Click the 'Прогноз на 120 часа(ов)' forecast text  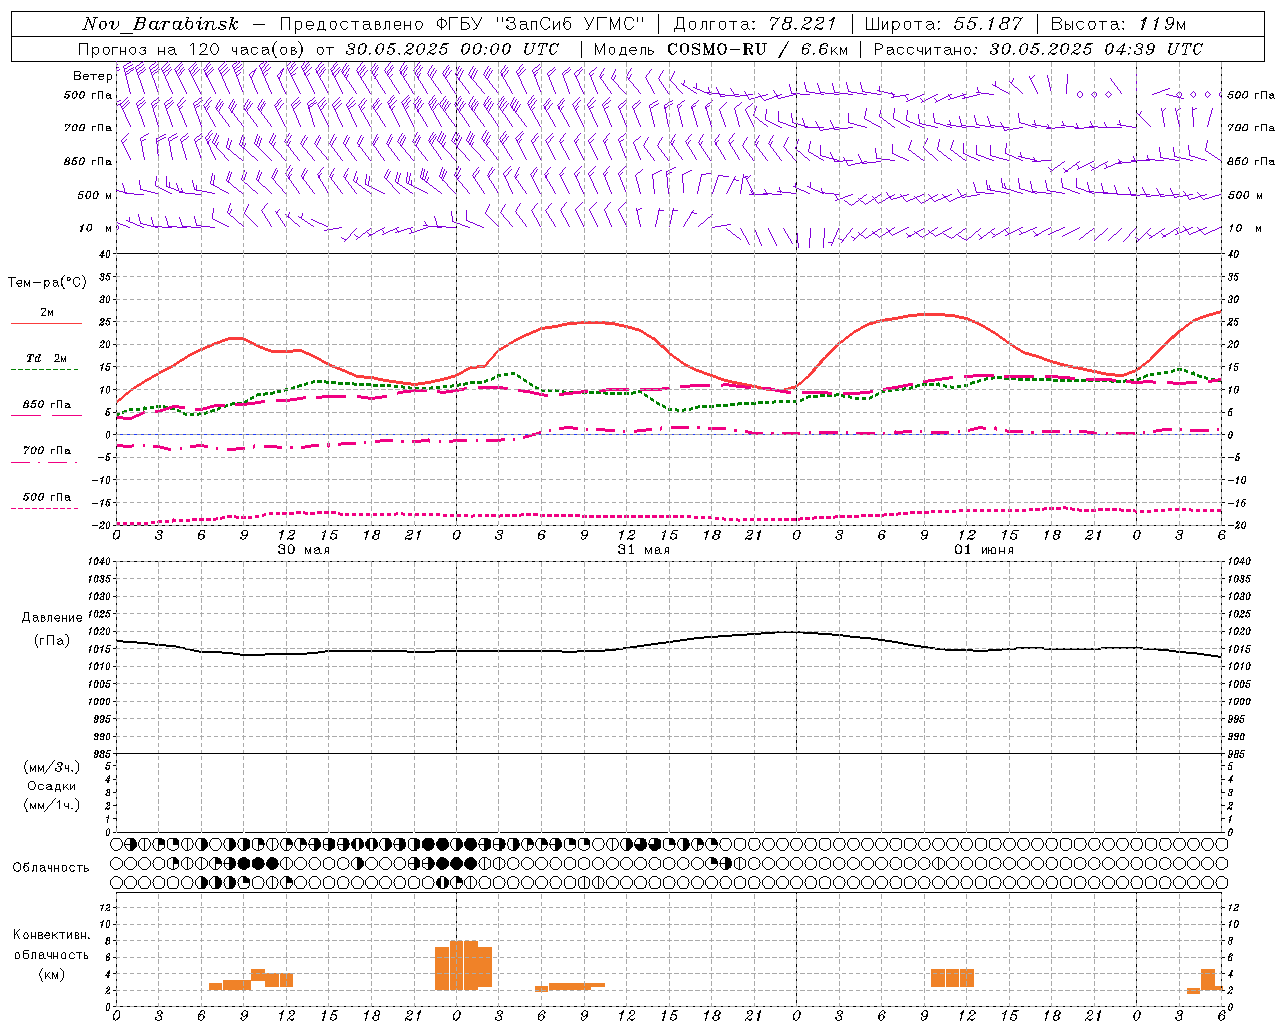[192, 49]
